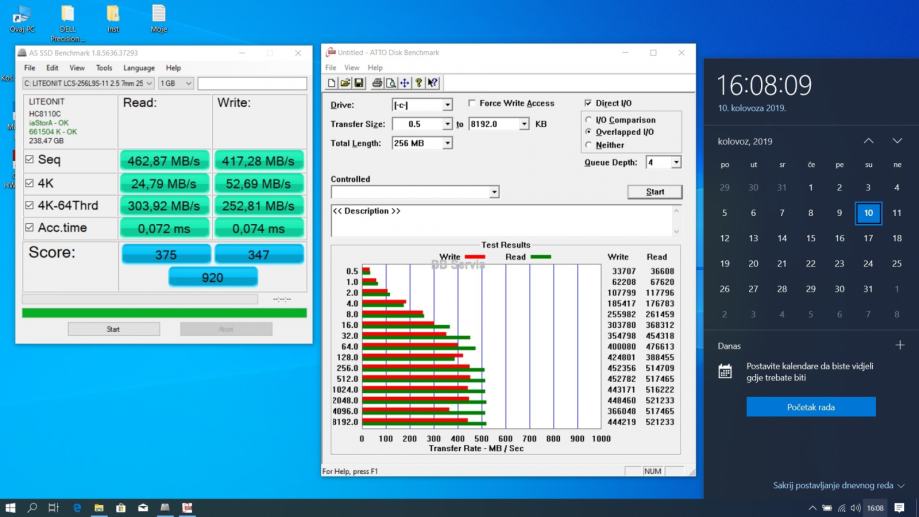Open Task View on the taskbar
The width and height of the screenshot is (919, 517).
coord(54,508)
